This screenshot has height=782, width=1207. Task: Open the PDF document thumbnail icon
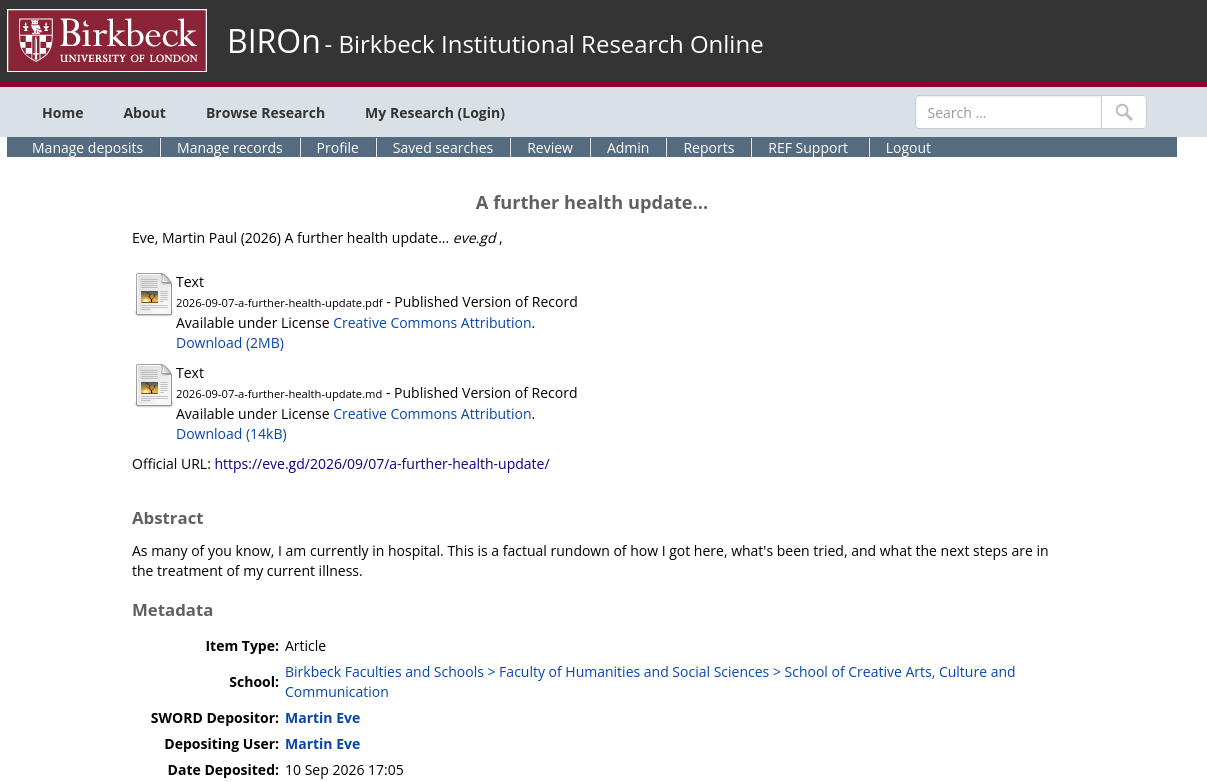click(x=154, y=294)
